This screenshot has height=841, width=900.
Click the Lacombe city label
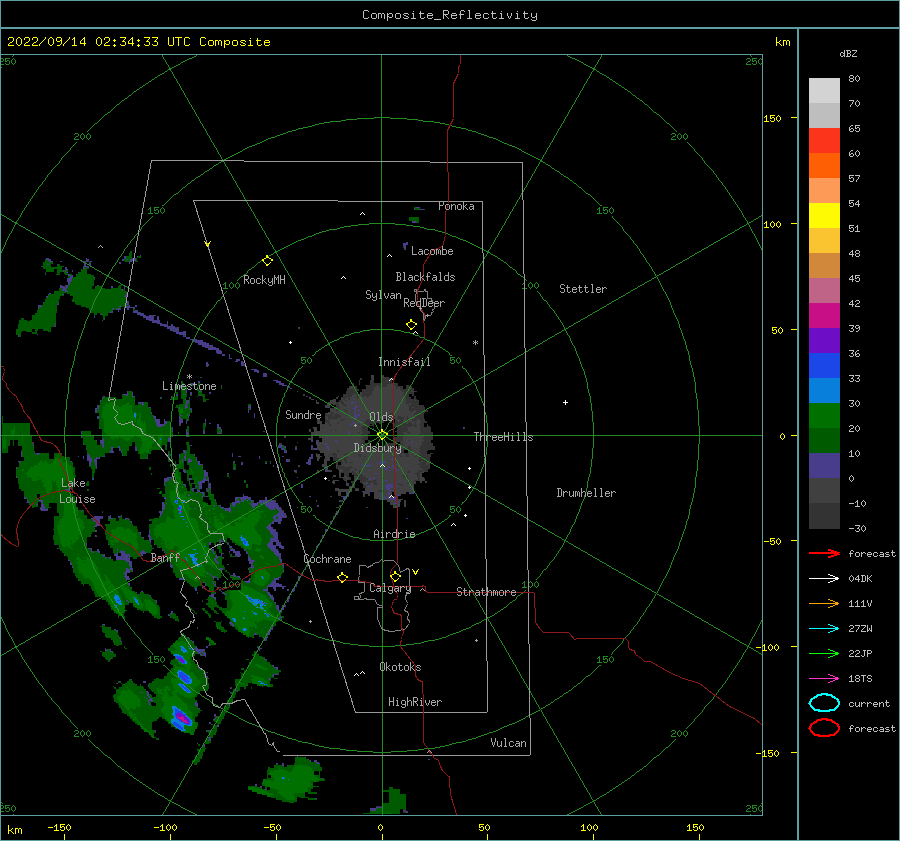pyautogui.click(x=432, y=251)
